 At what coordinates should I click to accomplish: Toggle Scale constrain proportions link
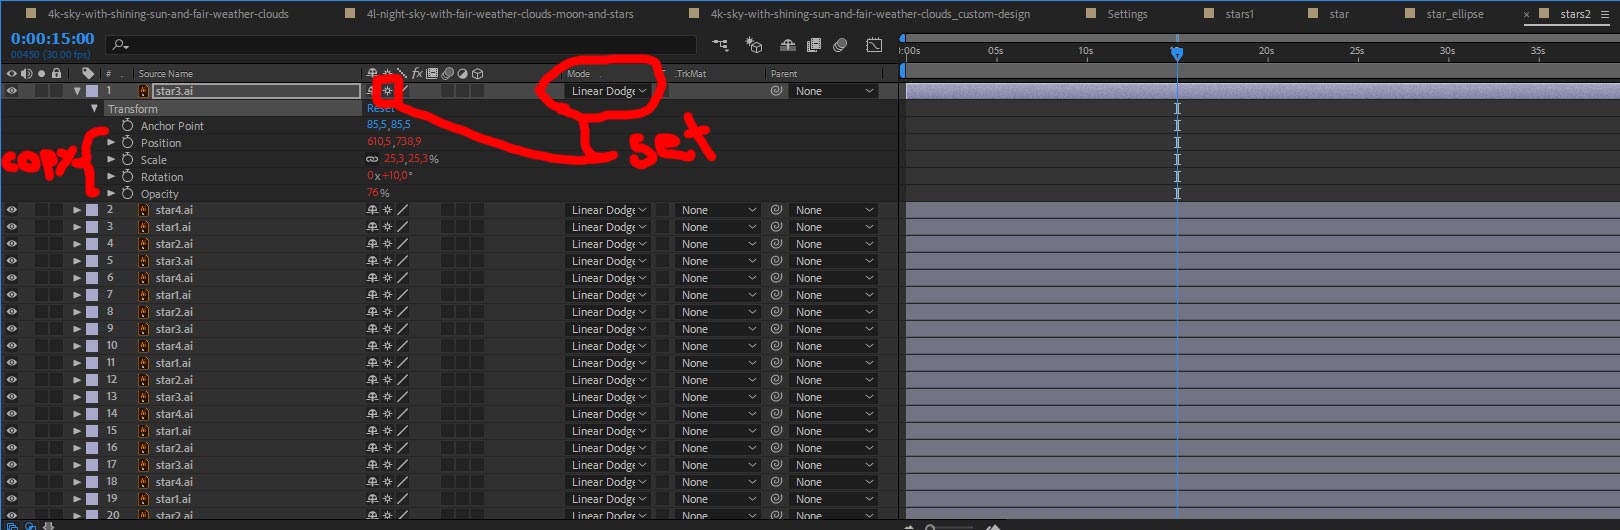[372, 159]
